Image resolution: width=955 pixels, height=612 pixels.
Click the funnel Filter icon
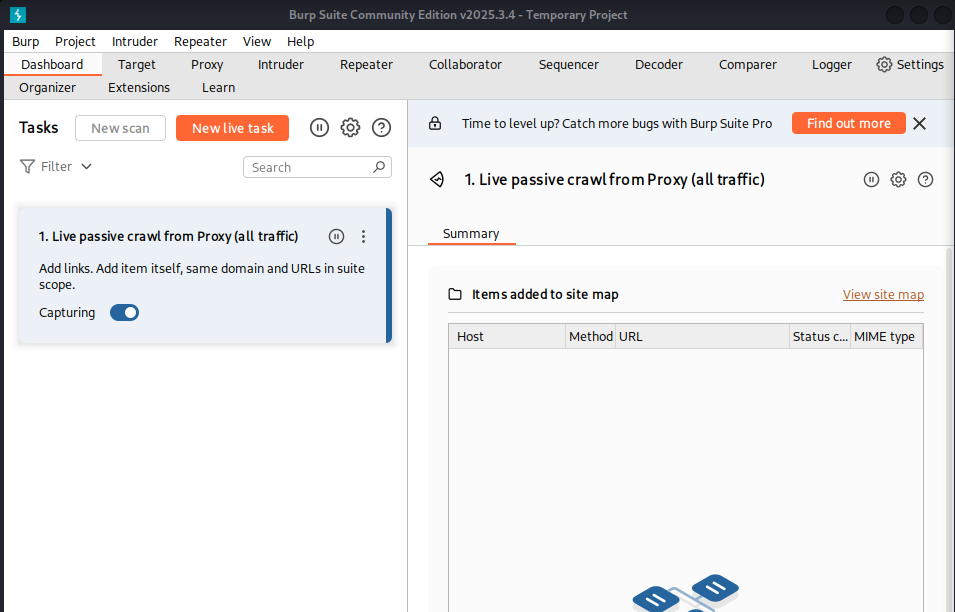(27, 166)
